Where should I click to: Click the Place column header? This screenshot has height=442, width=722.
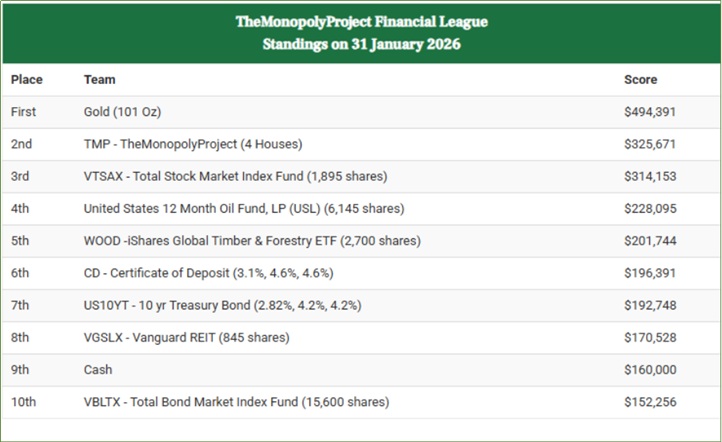(27, 79)
